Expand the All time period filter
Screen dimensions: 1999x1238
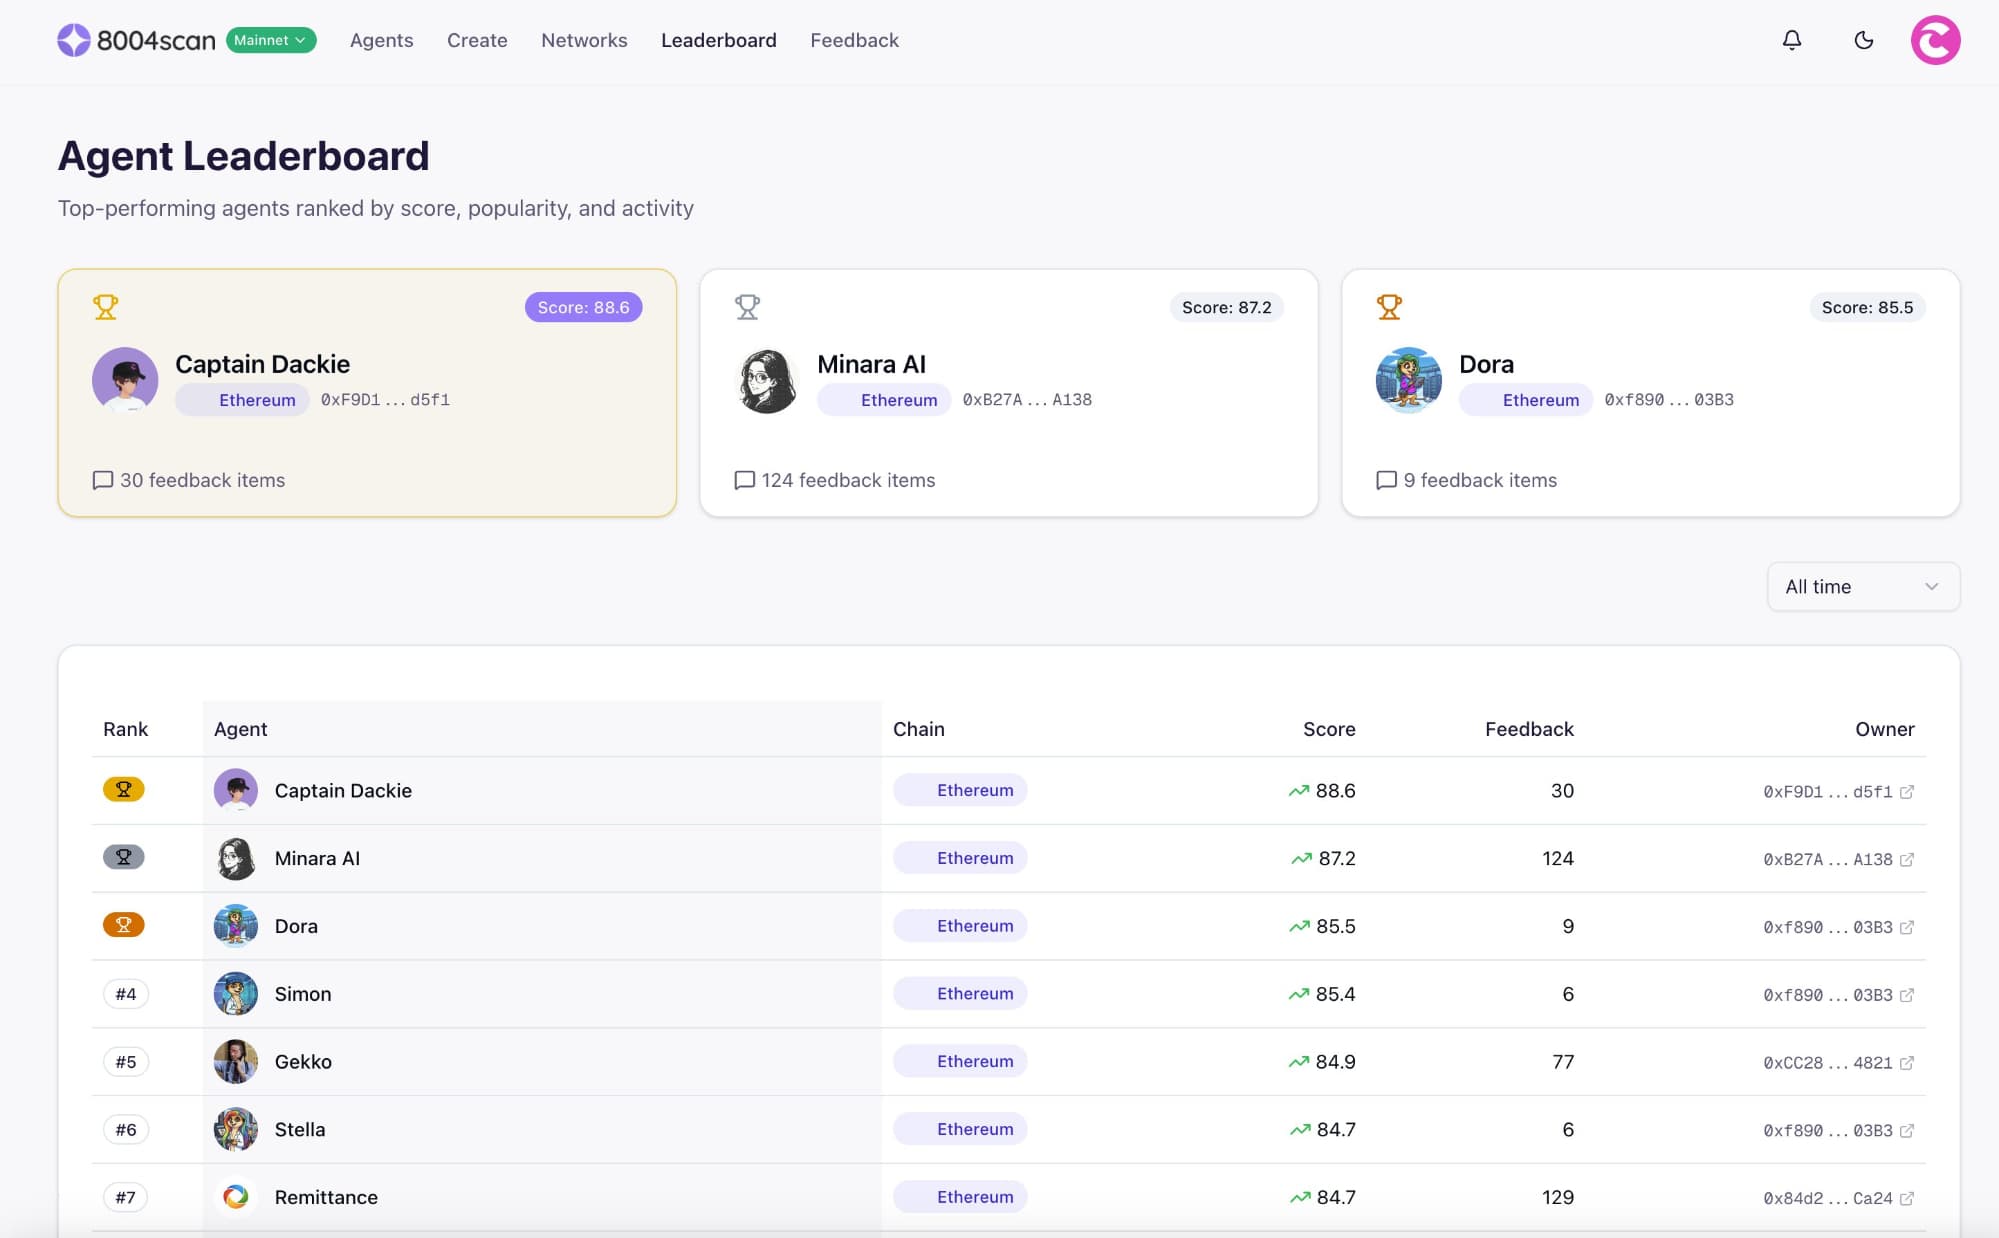click(1862, 587)
